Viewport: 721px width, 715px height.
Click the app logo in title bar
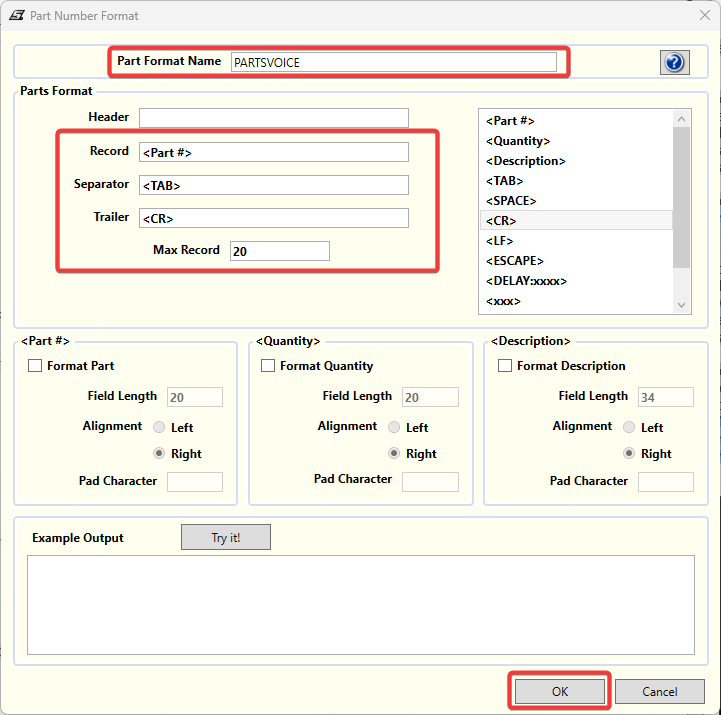(17, 16)
